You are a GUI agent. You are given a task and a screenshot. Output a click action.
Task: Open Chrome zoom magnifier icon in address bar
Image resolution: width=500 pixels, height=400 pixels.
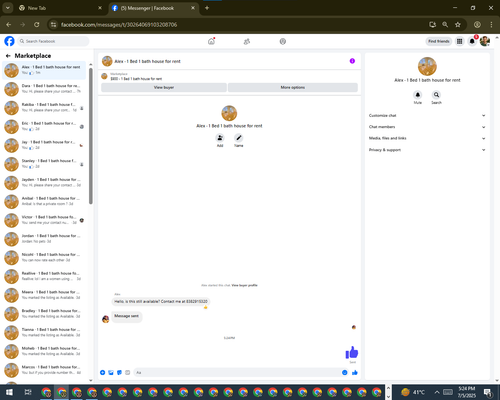tap(445, 25)
